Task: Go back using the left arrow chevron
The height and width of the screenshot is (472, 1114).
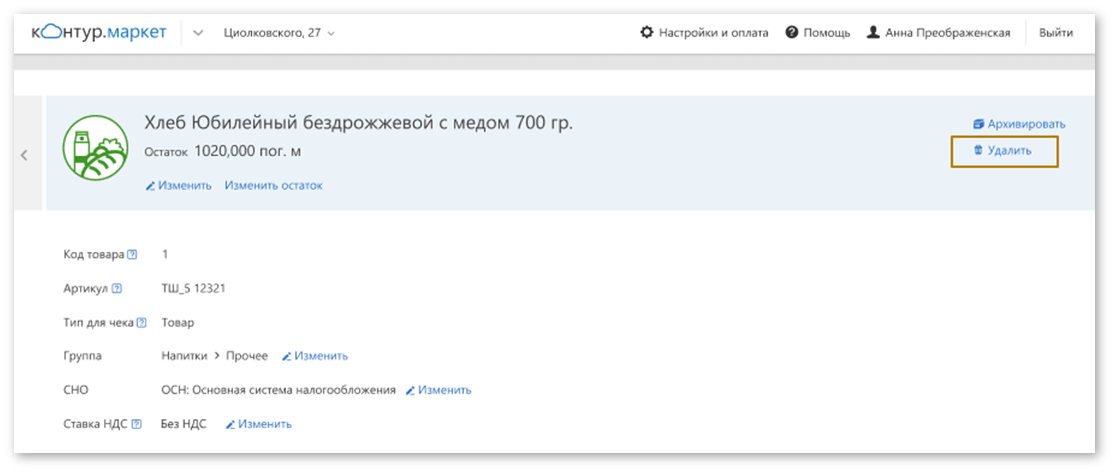Action: coord(25,155)
